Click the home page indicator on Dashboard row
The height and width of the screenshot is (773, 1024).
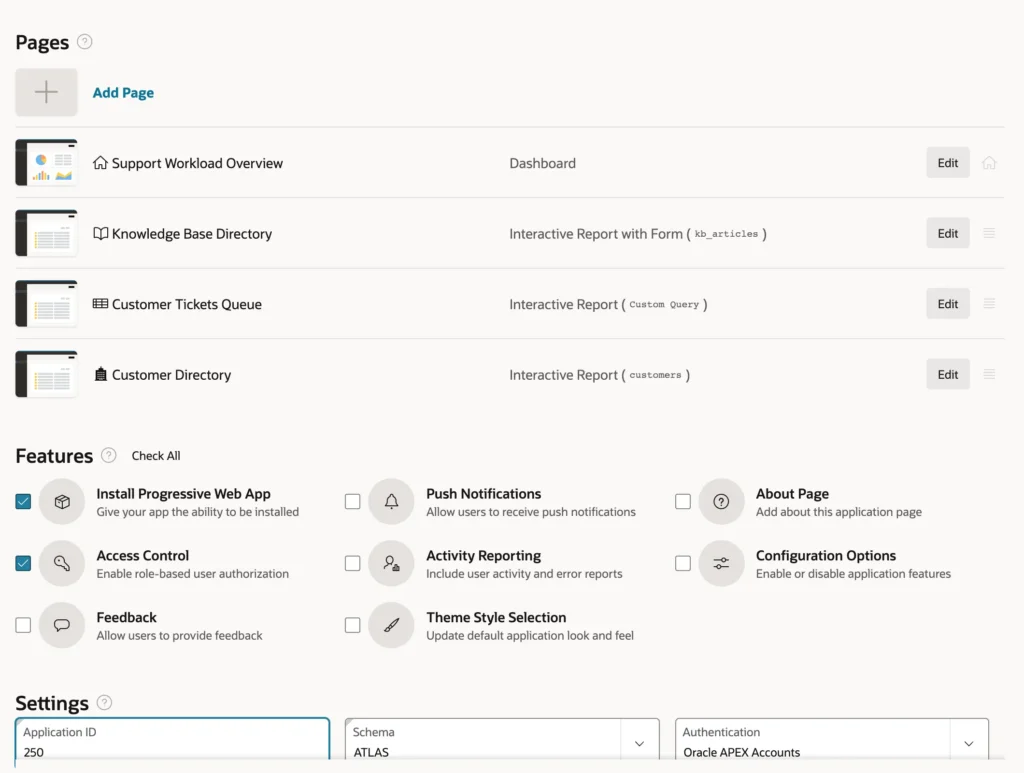[989, 163]
